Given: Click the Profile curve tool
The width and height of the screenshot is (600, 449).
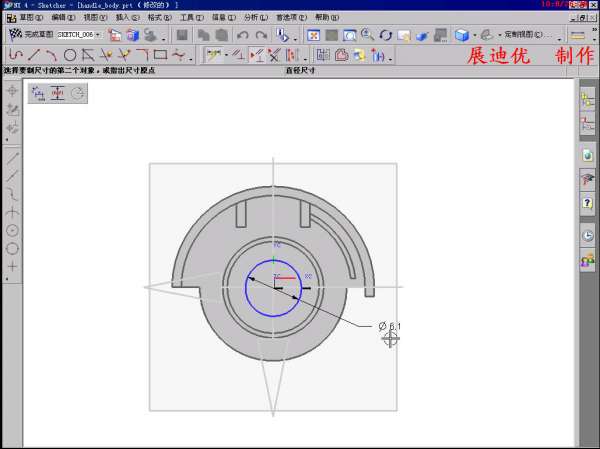Looking at the screenshot, I should coord(16,54).
